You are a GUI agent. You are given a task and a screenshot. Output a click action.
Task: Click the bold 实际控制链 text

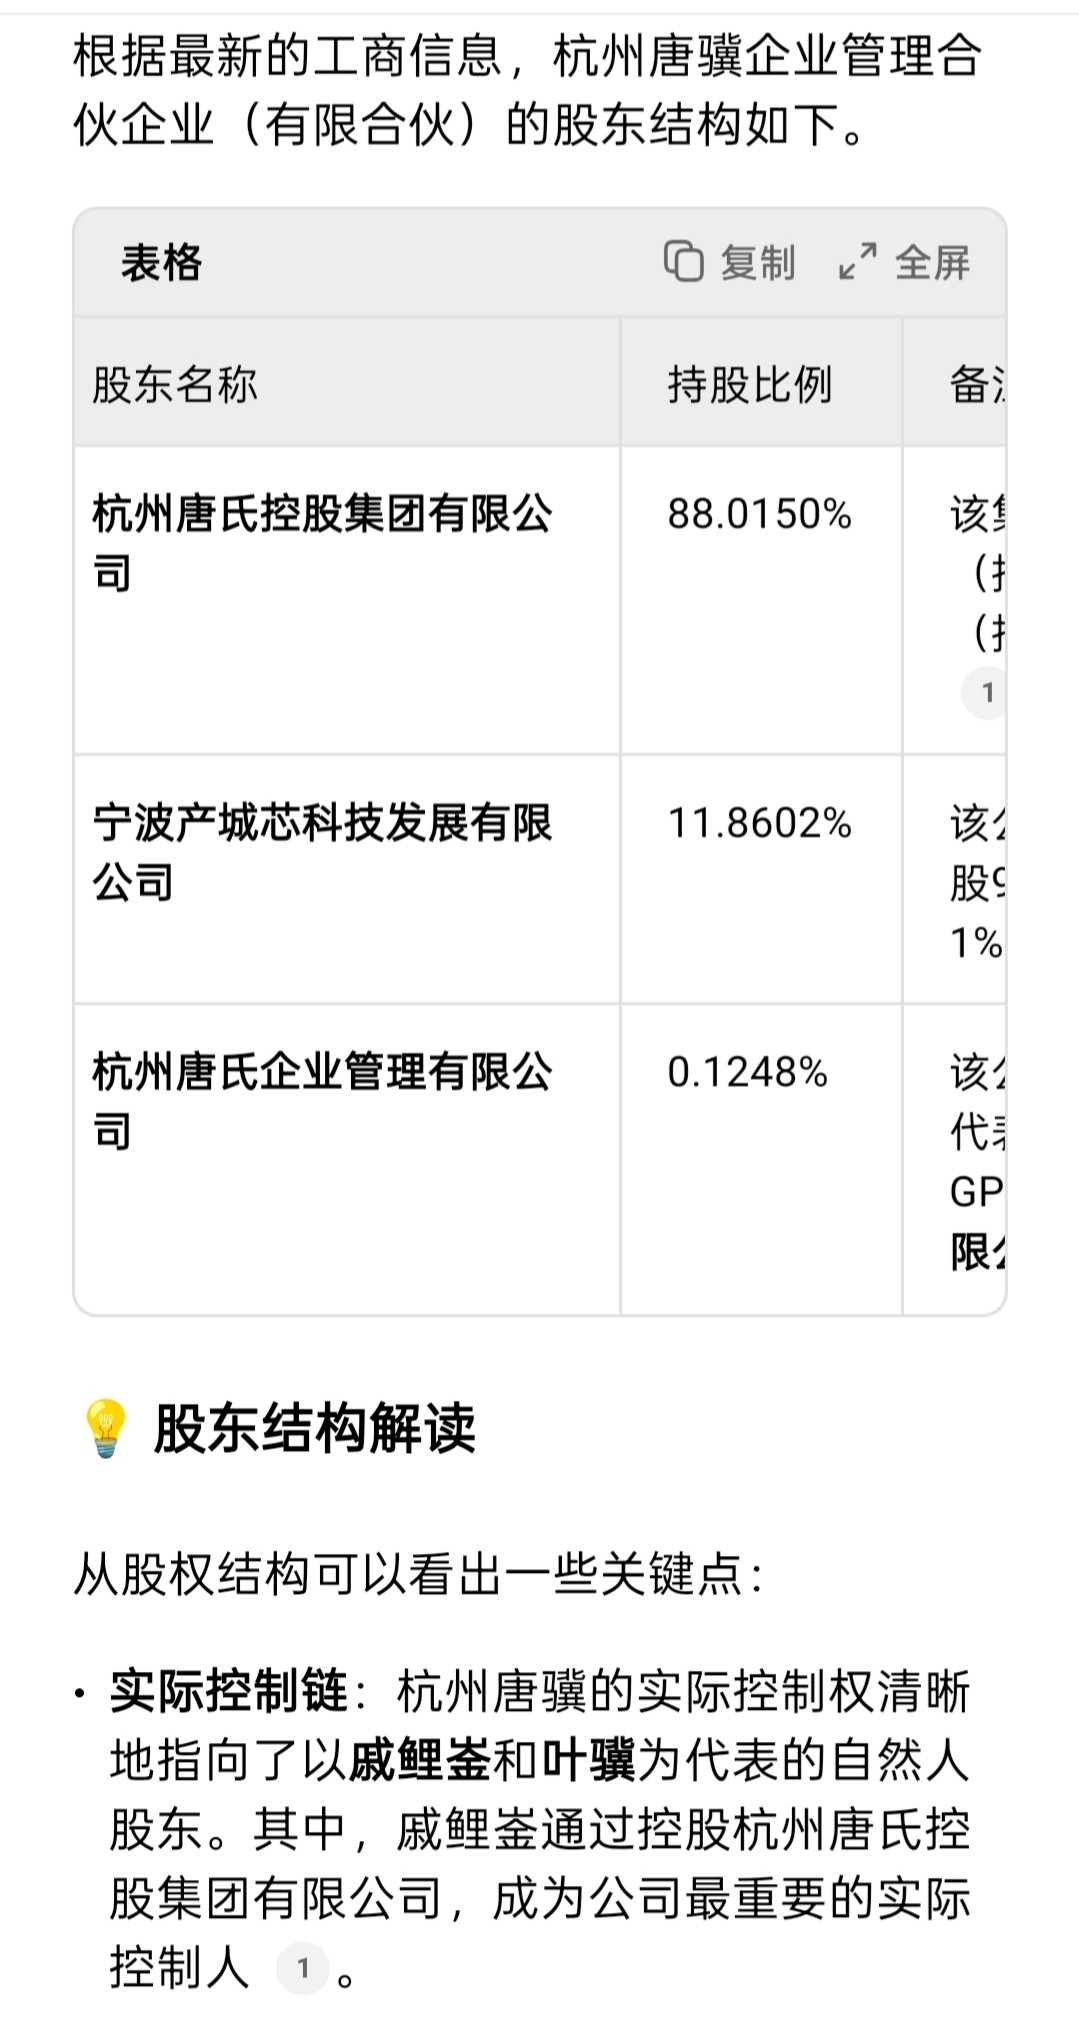(229, 1691)
